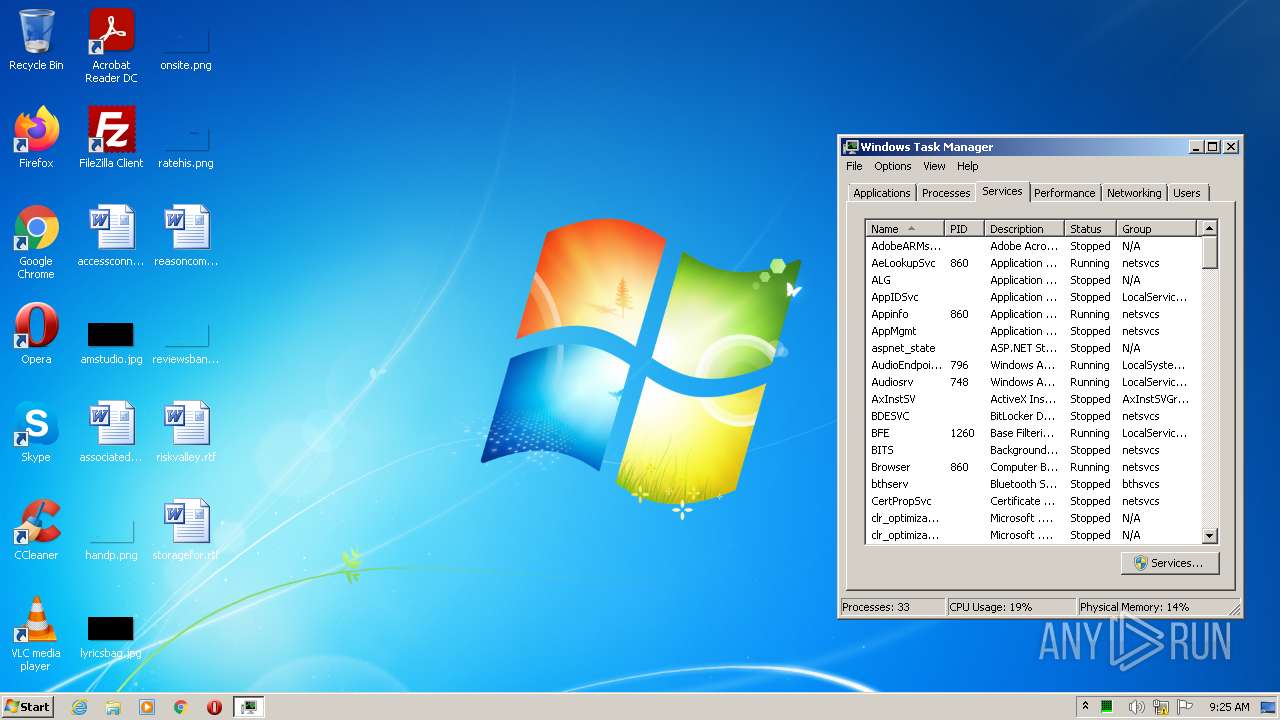The width and height of the screenshot is (1280, 720).
Task: Open the Recycle Bin desktop icon
Action: click(36, 41)
